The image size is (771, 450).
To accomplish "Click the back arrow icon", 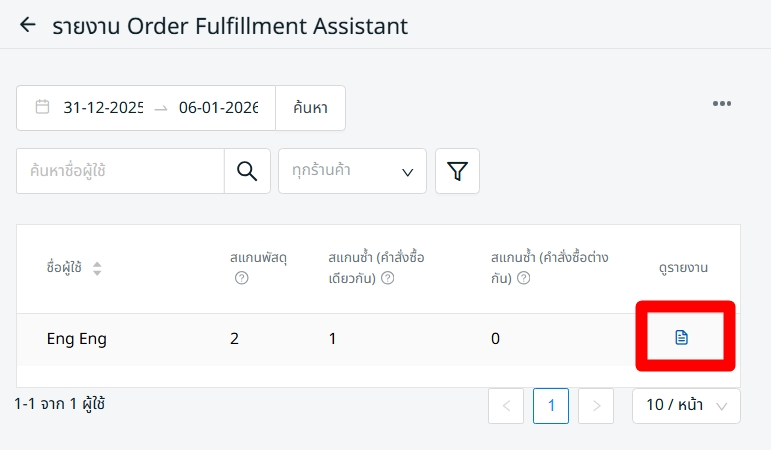I will click(x=27, y=25).
